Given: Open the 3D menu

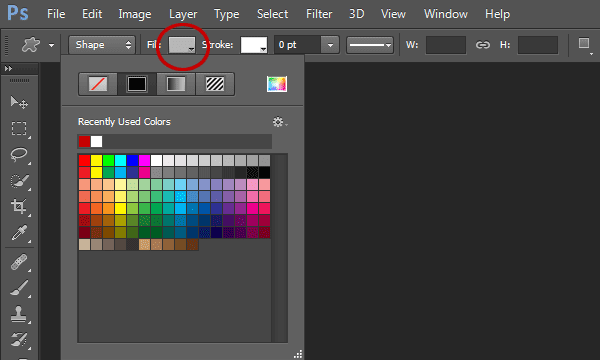Looking at the screenshot, I should pyautogui.click(x=356, y=14).
